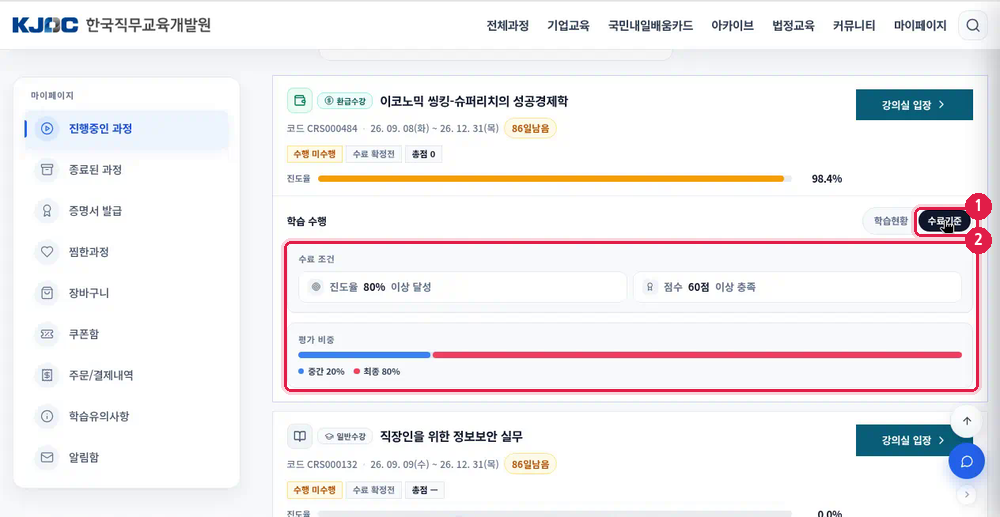This screenshot has width=1000, height=517.
Task: Click the archive icon beside 종료된 과정
Action: click(x=47, y=170)
